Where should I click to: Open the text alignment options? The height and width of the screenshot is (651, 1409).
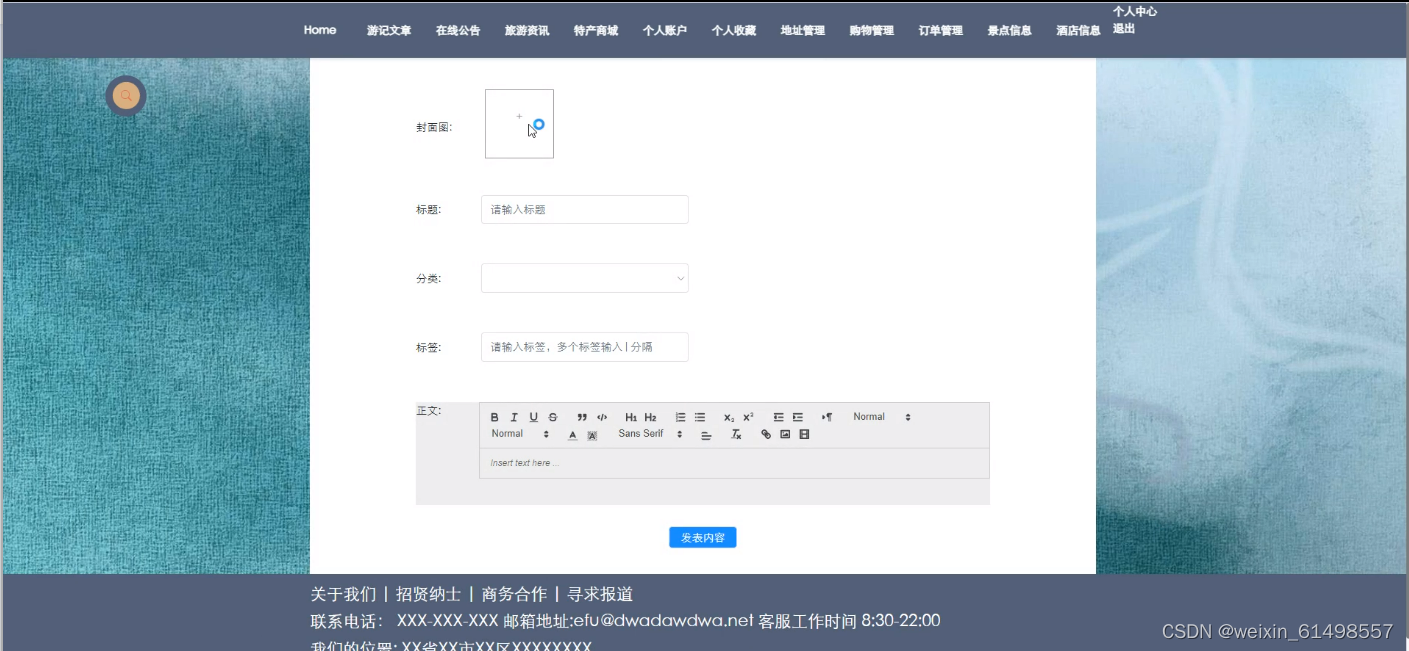coord(706,435)
